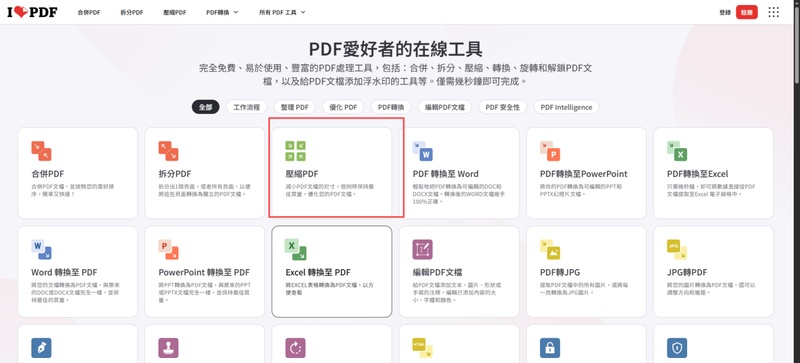Viewport: 800px width, 363px height.
Task: Select the 工作流程 filter tab
Action: pos(246,107)
